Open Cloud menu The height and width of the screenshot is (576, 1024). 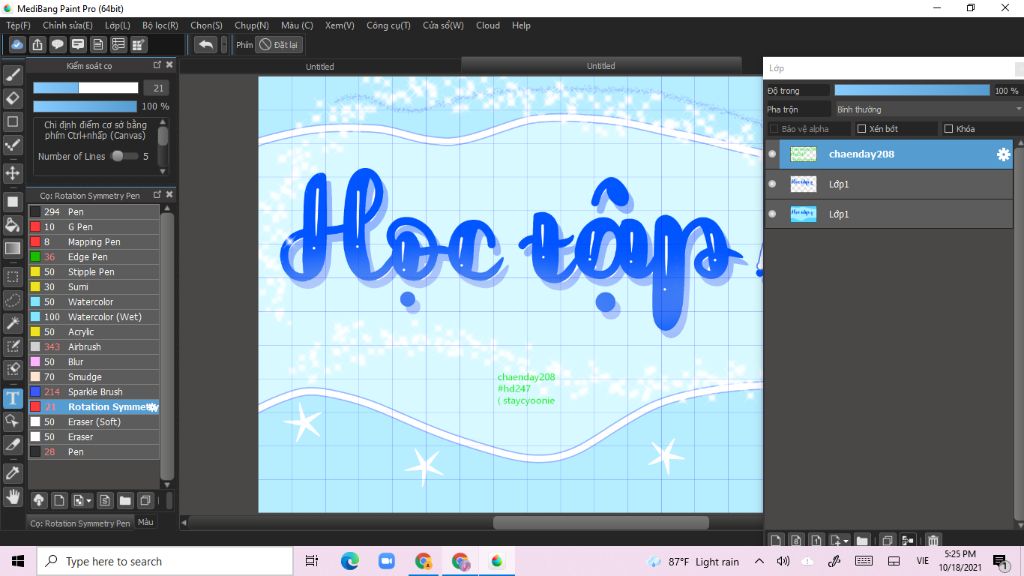(x=488, y=25)
